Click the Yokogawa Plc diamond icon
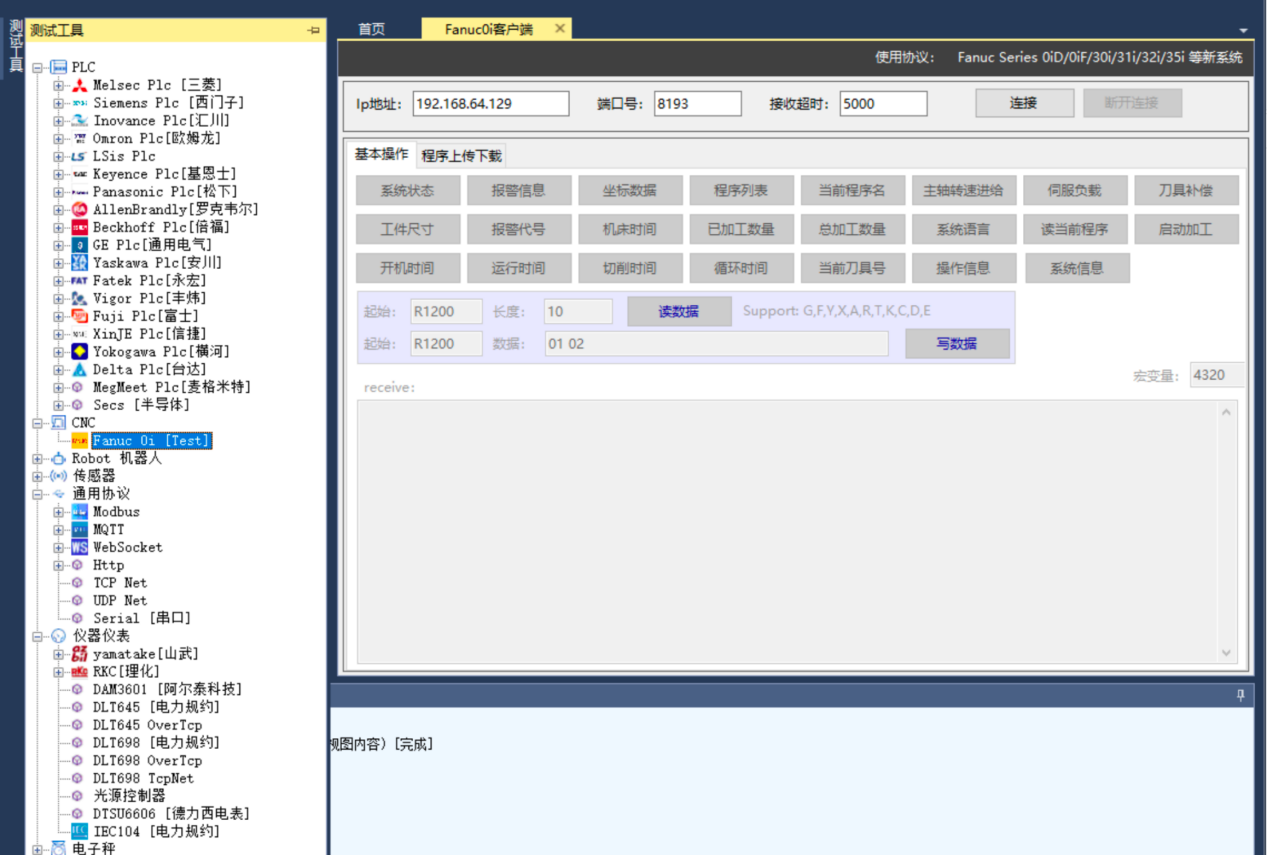 pos(79,352)
